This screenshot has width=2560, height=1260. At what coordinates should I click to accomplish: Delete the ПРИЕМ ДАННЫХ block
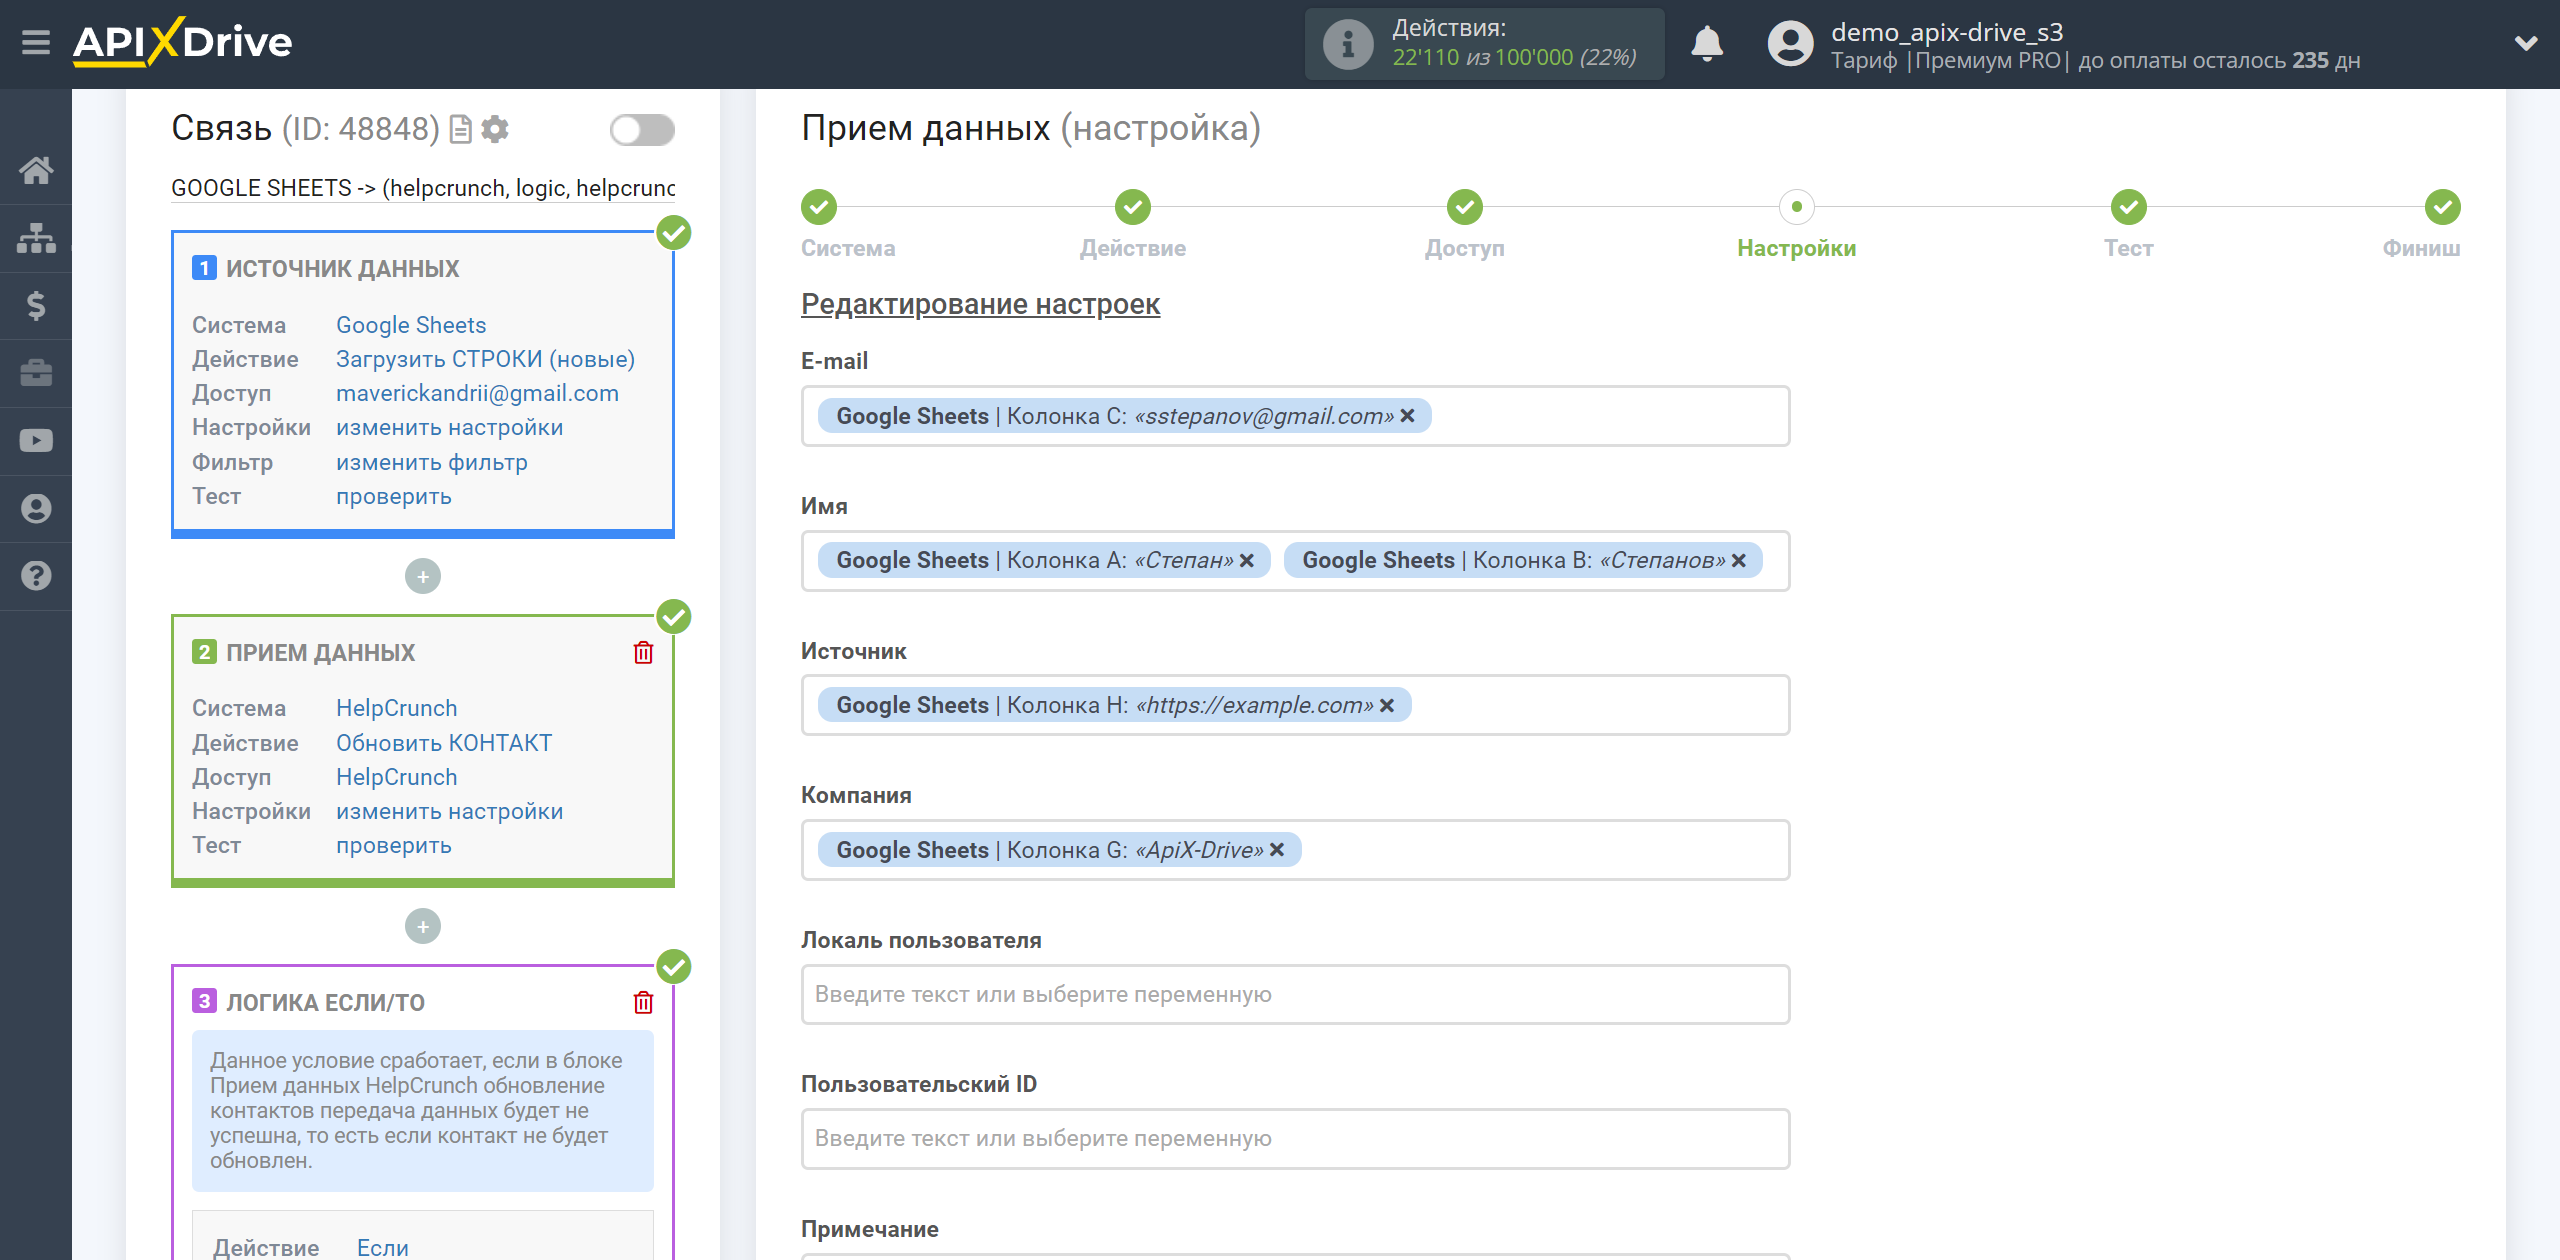pos(643,653)
